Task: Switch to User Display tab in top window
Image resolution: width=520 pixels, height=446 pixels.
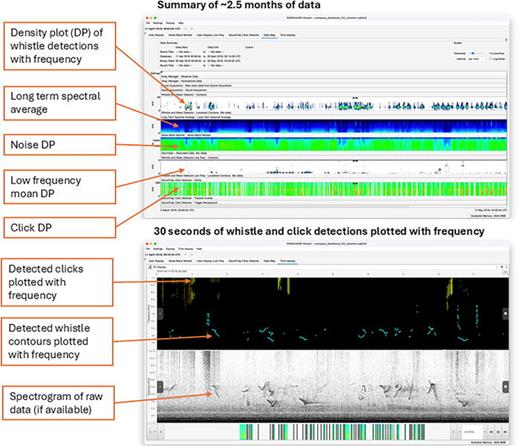Action: coord(156,35)
